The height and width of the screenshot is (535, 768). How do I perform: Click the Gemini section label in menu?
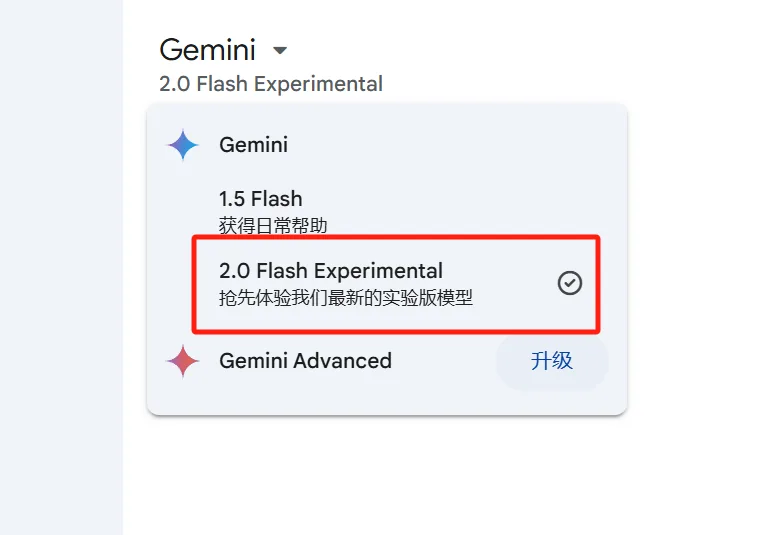pos(253,145)
